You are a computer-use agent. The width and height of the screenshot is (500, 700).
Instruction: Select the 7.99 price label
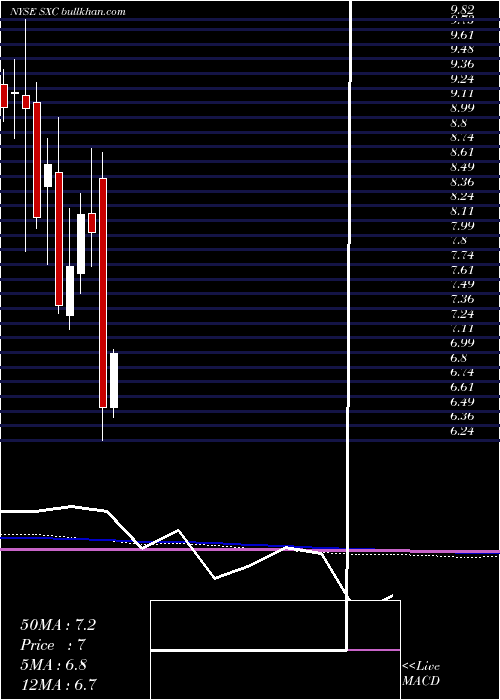pyautogui.click(x=462, y=225)
